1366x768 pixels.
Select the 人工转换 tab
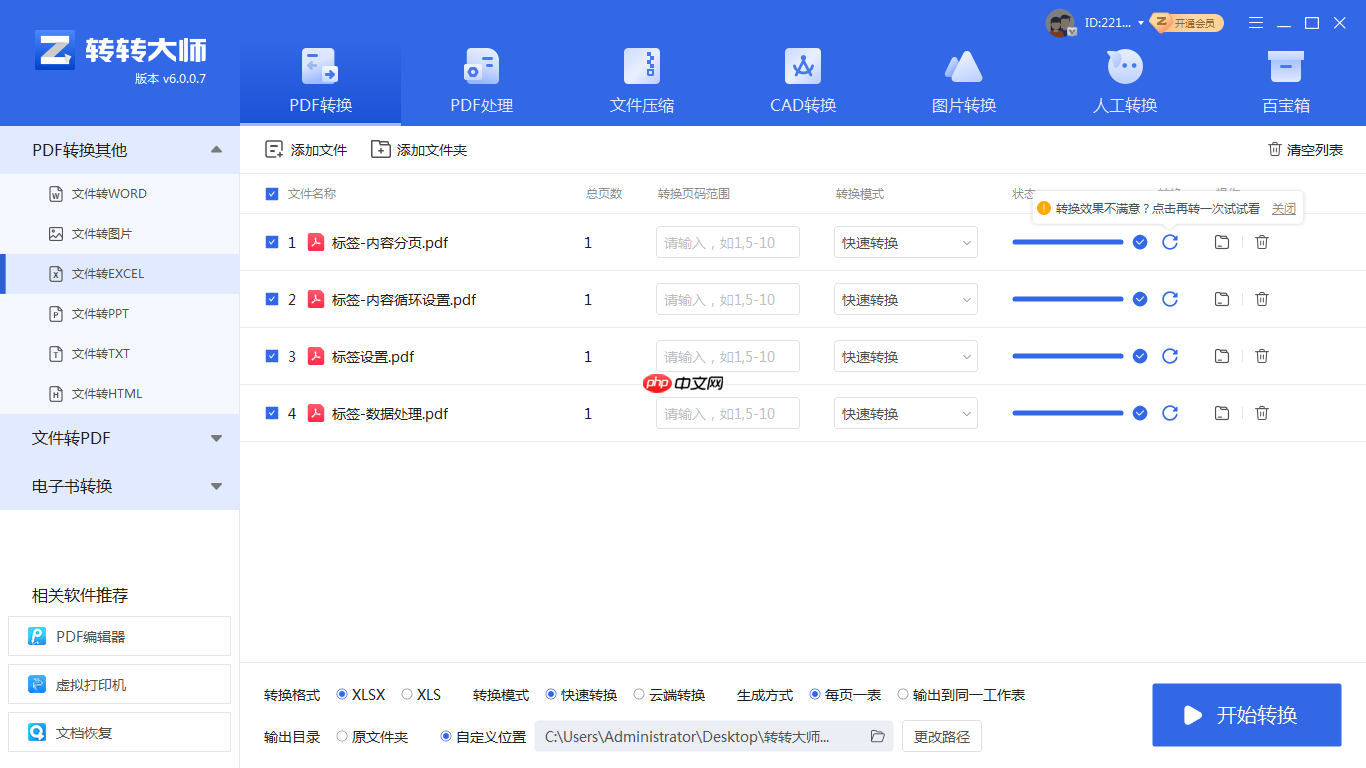coord(1125,81)
